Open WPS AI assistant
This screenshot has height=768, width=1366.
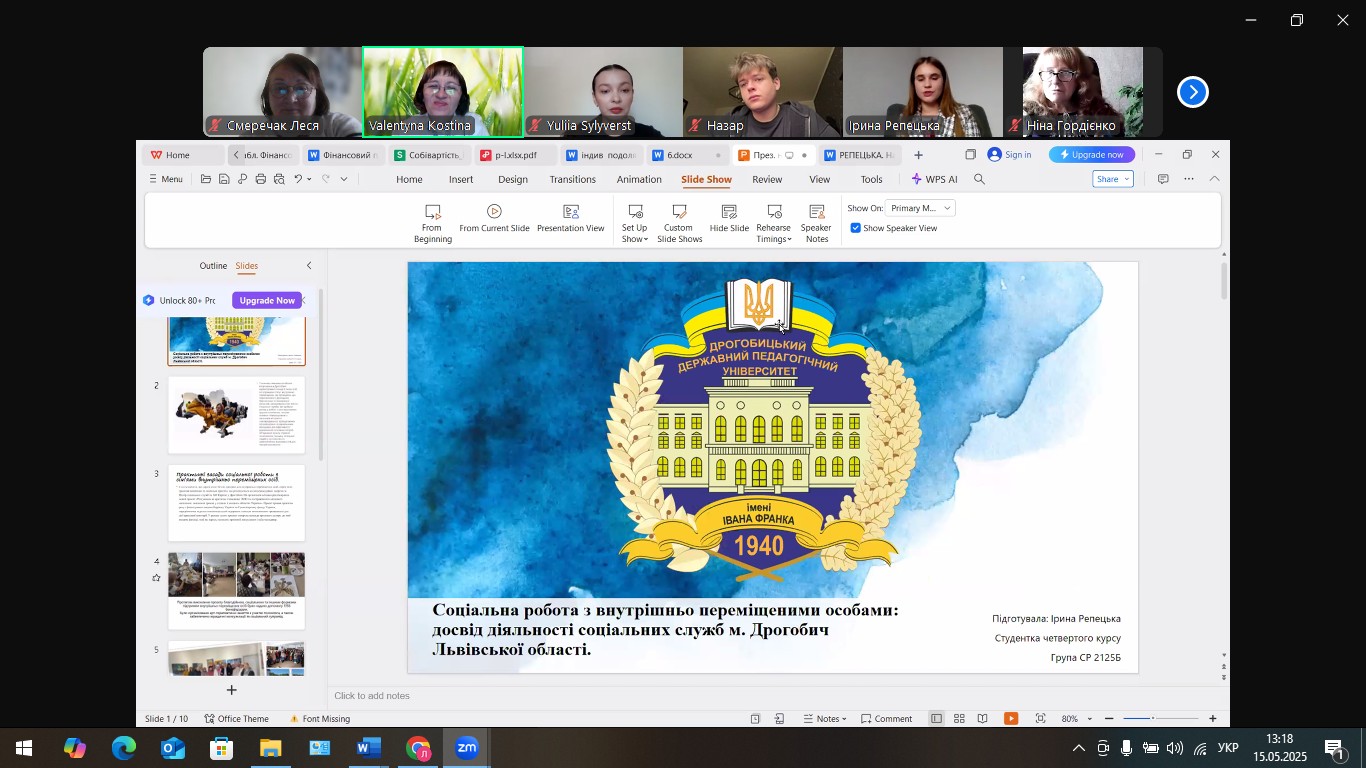[x=934, y=180]
